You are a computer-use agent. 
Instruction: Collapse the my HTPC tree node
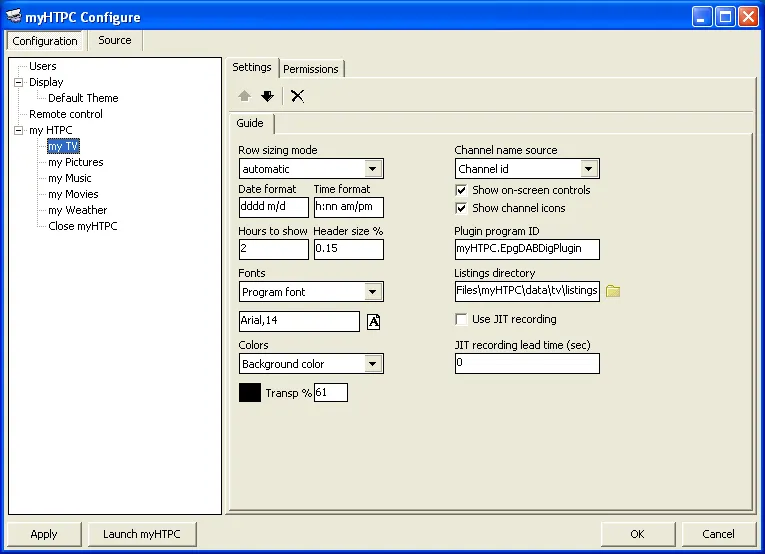(19, 130)
